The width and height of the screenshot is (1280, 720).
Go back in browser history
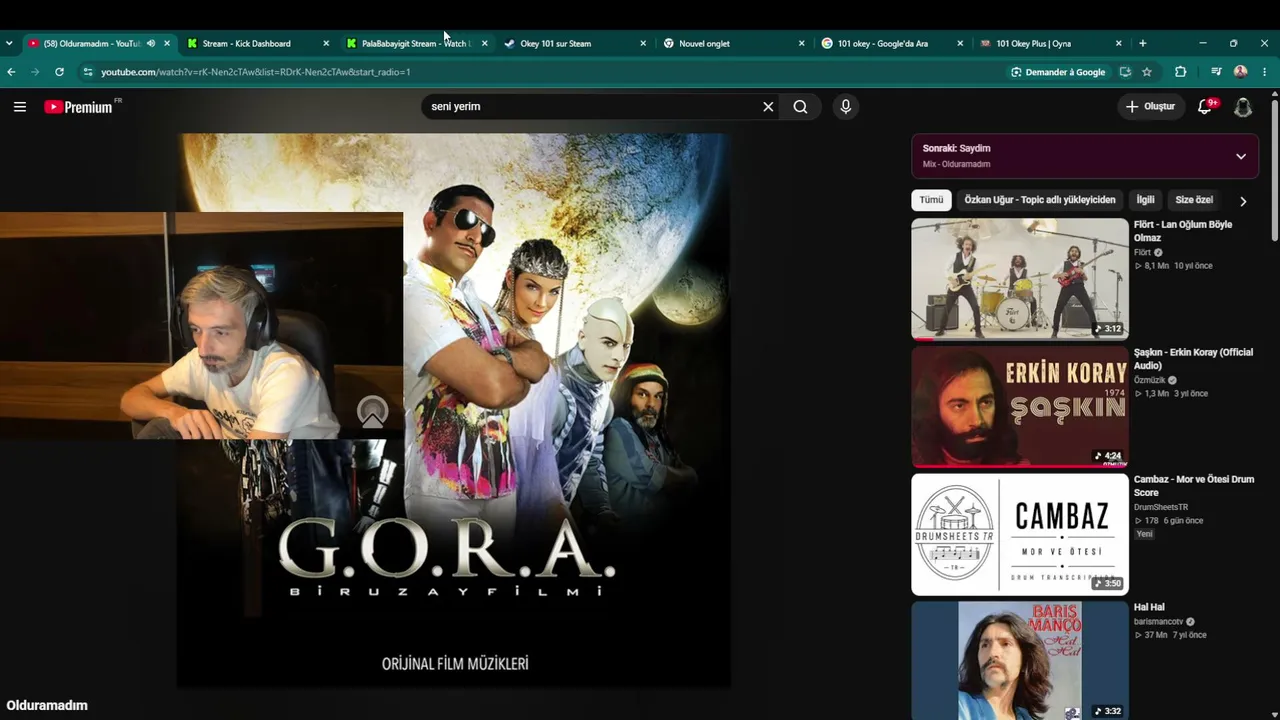[11, 72]
